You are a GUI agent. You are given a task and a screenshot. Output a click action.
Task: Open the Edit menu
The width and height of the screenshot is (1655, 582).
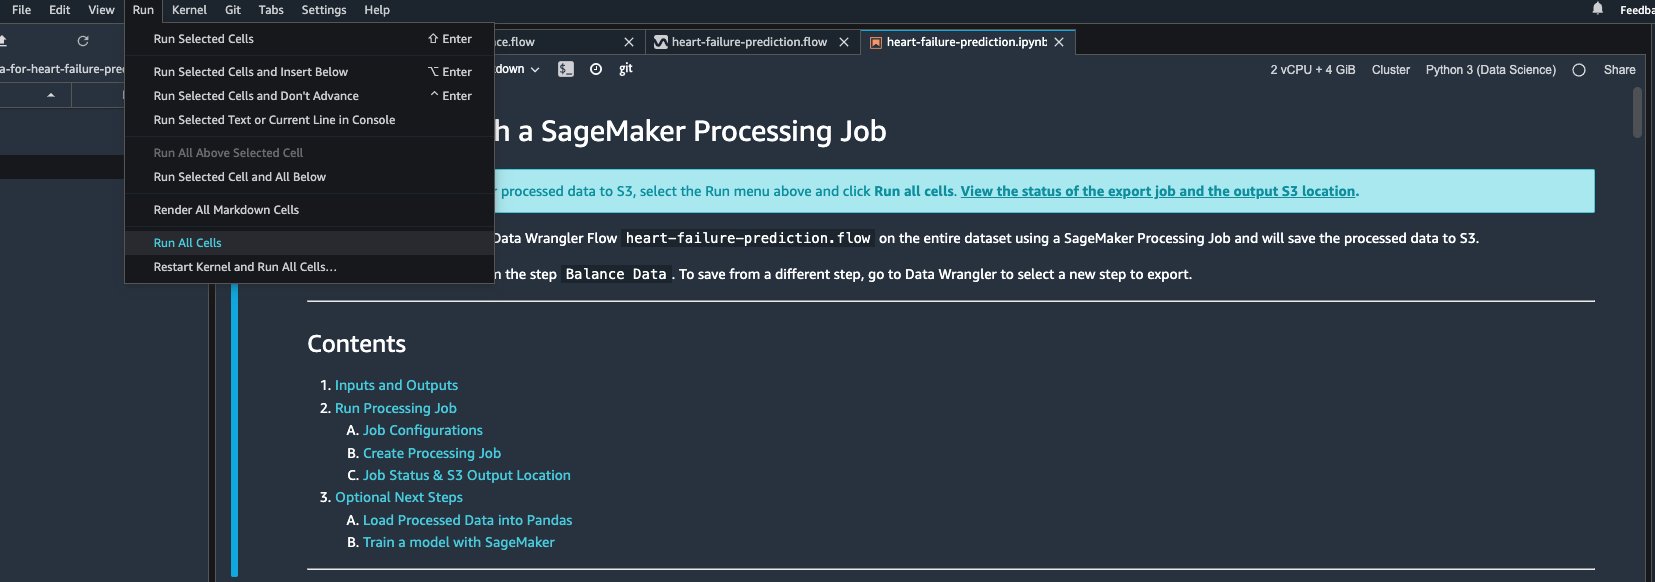pos(60,10)
